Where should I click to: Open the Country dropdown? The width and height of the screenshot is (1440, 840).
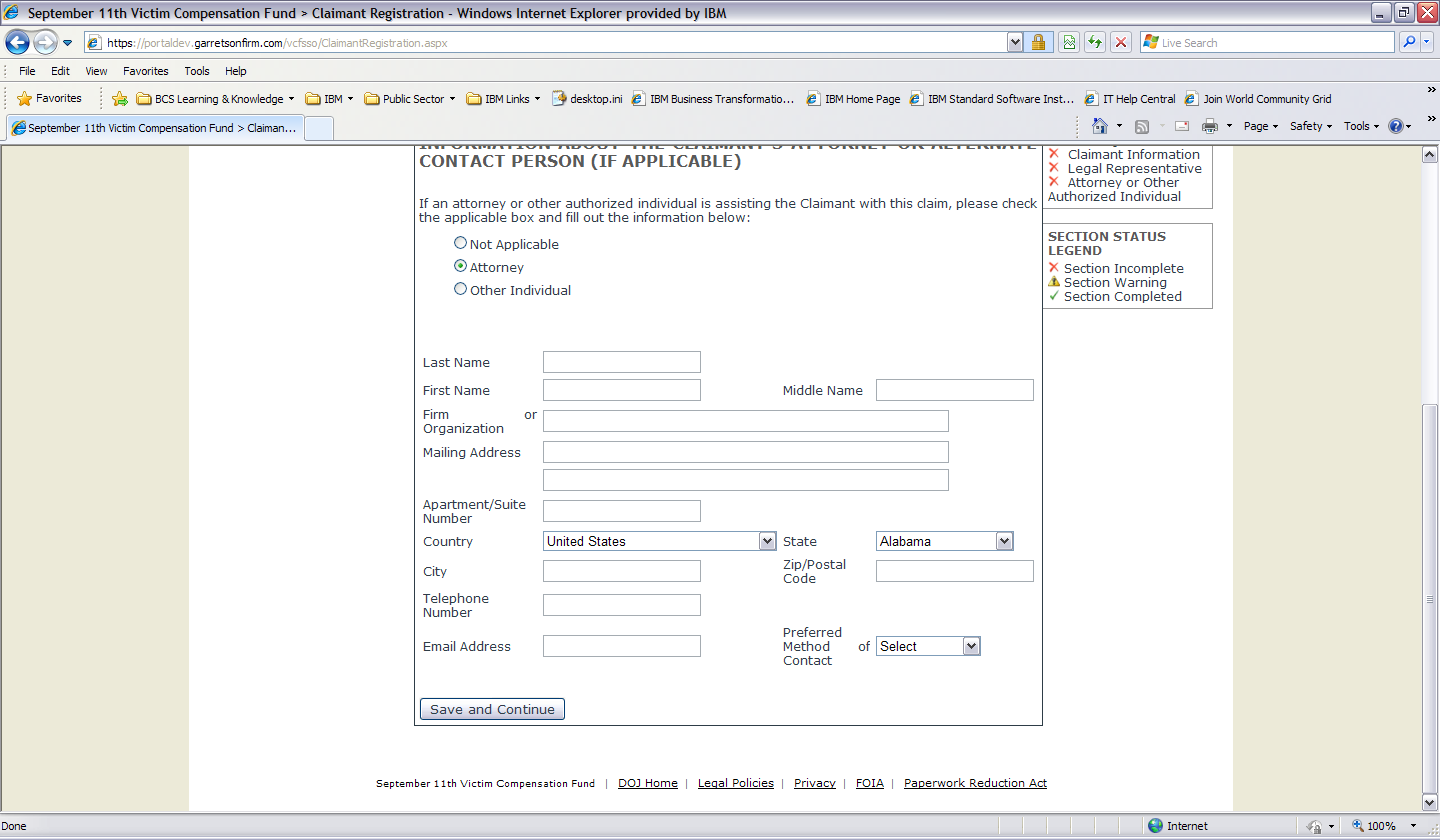(767, 541)
